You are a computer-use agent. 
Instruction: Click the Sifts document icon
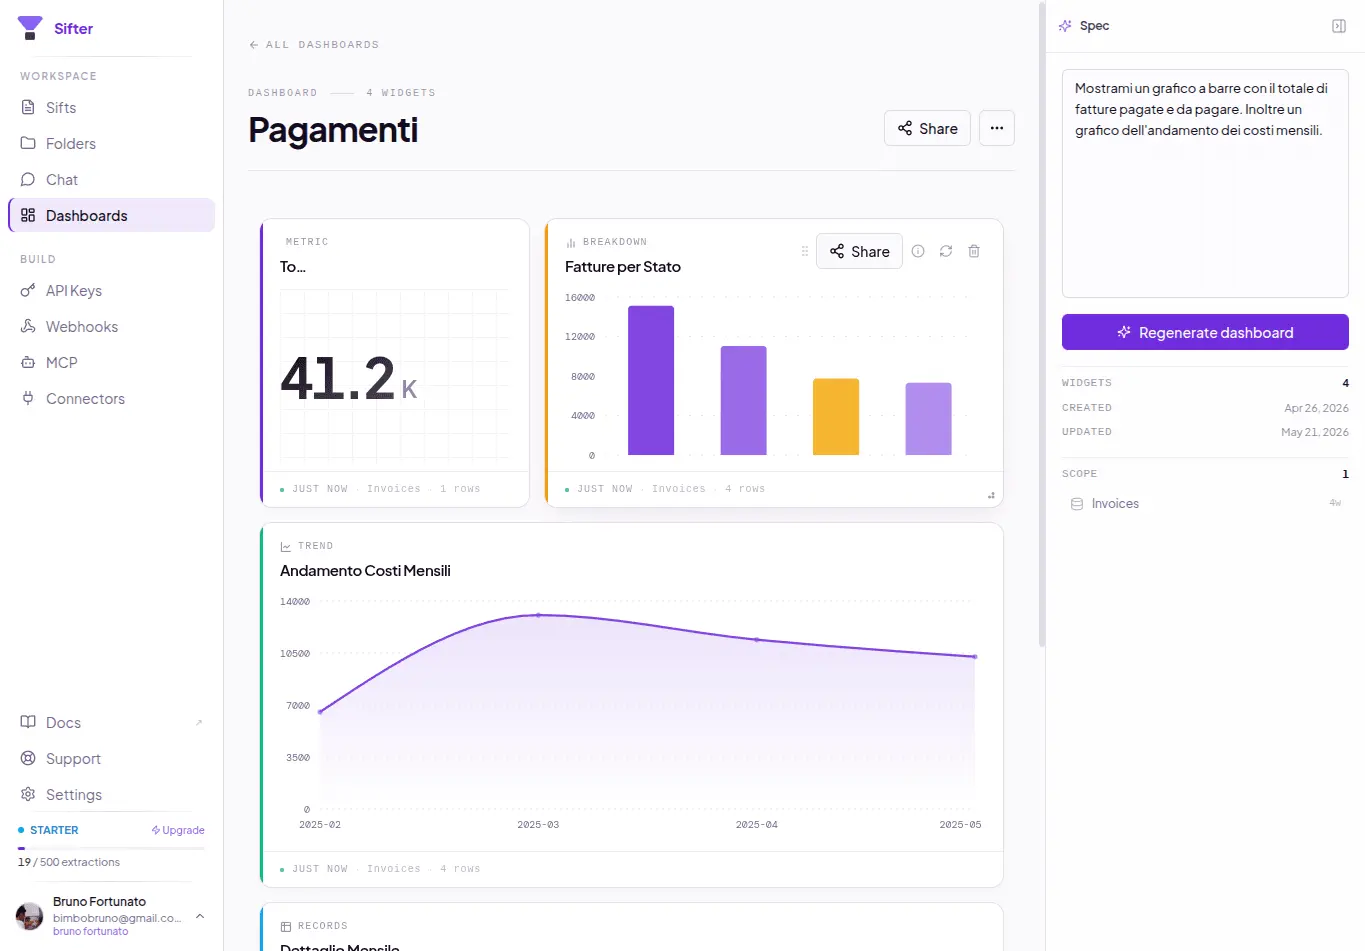[x=28, y=108]
